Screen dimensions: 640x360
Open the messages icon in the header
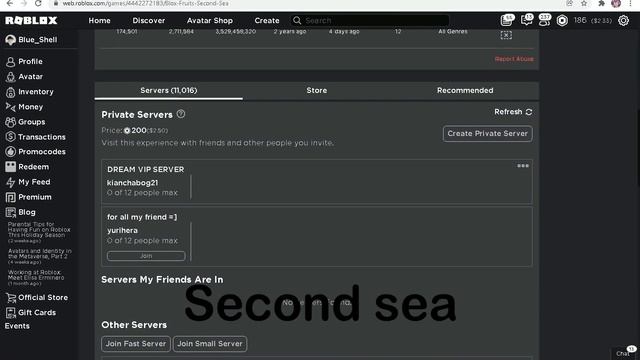coord(527,20)
